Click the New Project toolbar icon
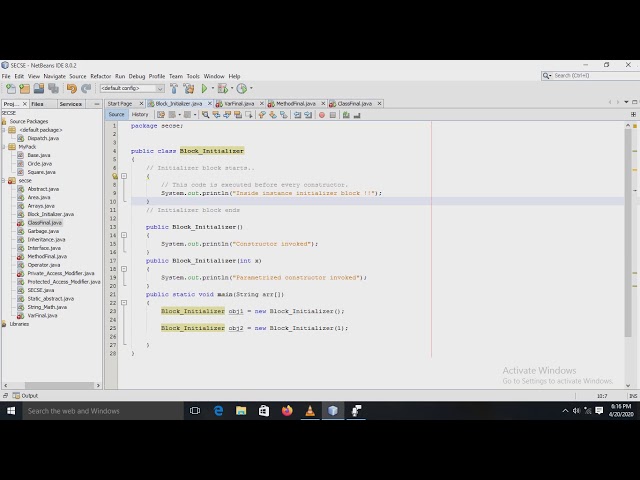Image resolution: width=640 pixels, height=480 pixels. [24, 88]
